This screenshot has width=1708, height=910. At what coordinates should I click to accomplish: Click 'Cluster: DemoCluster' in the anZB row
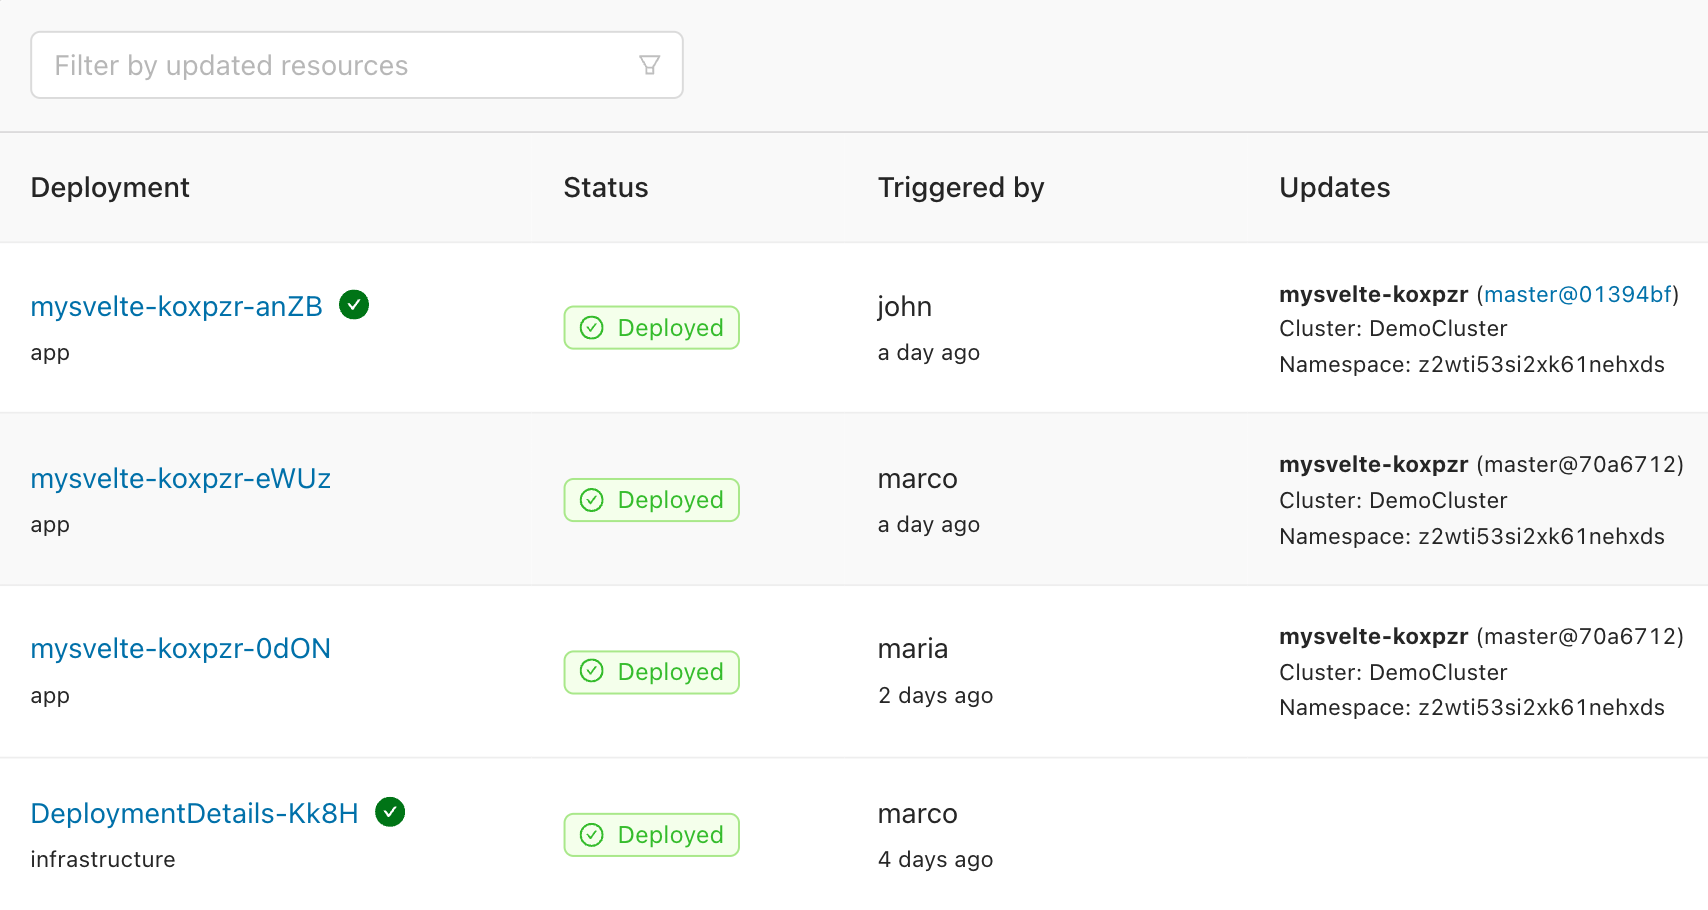[1393, 328]
